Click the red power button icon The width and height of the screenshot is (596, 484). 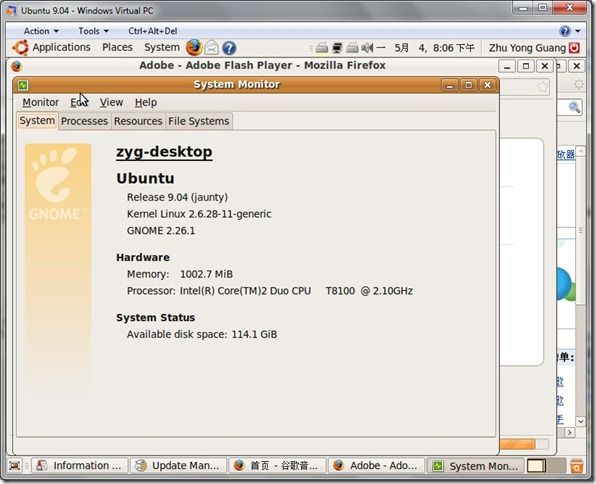[574, 48]
